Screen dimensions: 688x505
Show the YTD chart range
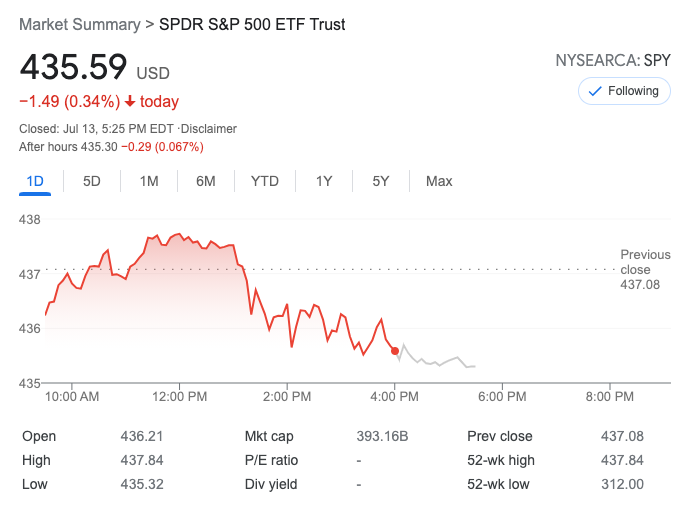click(x=265, y=181)
